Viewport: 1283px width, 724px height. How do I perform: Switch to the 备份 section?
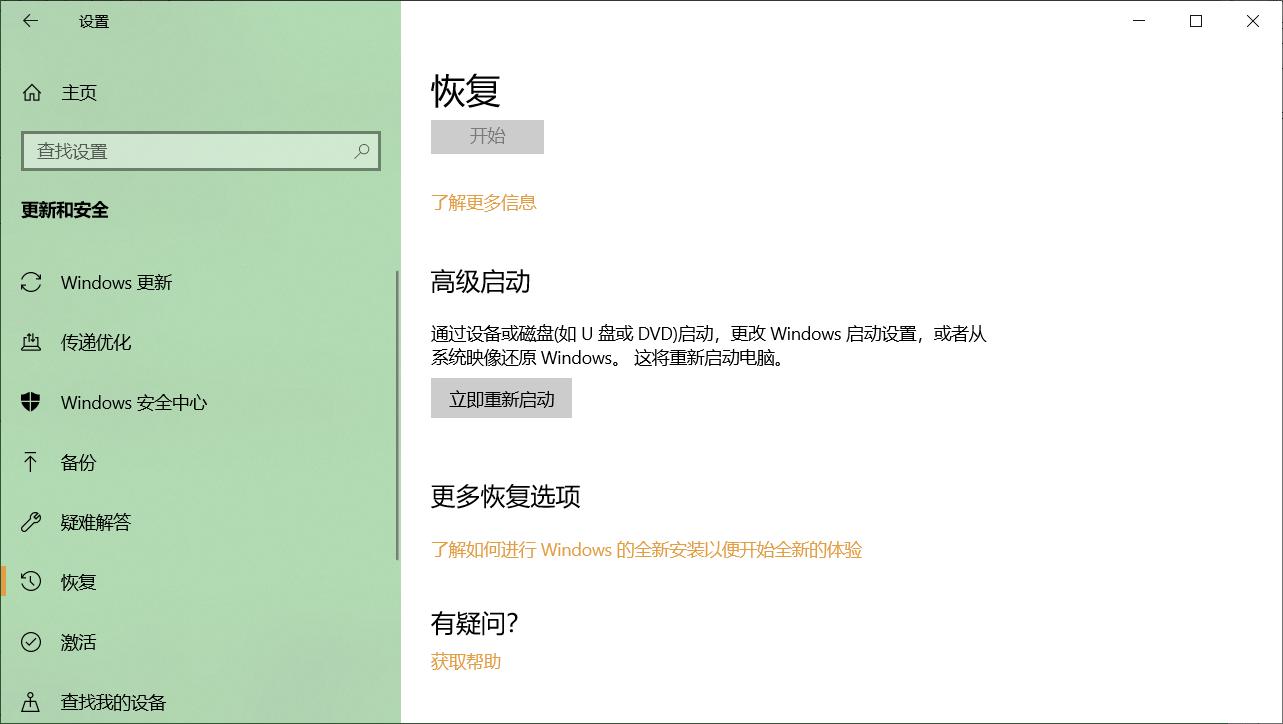point(79,462)
